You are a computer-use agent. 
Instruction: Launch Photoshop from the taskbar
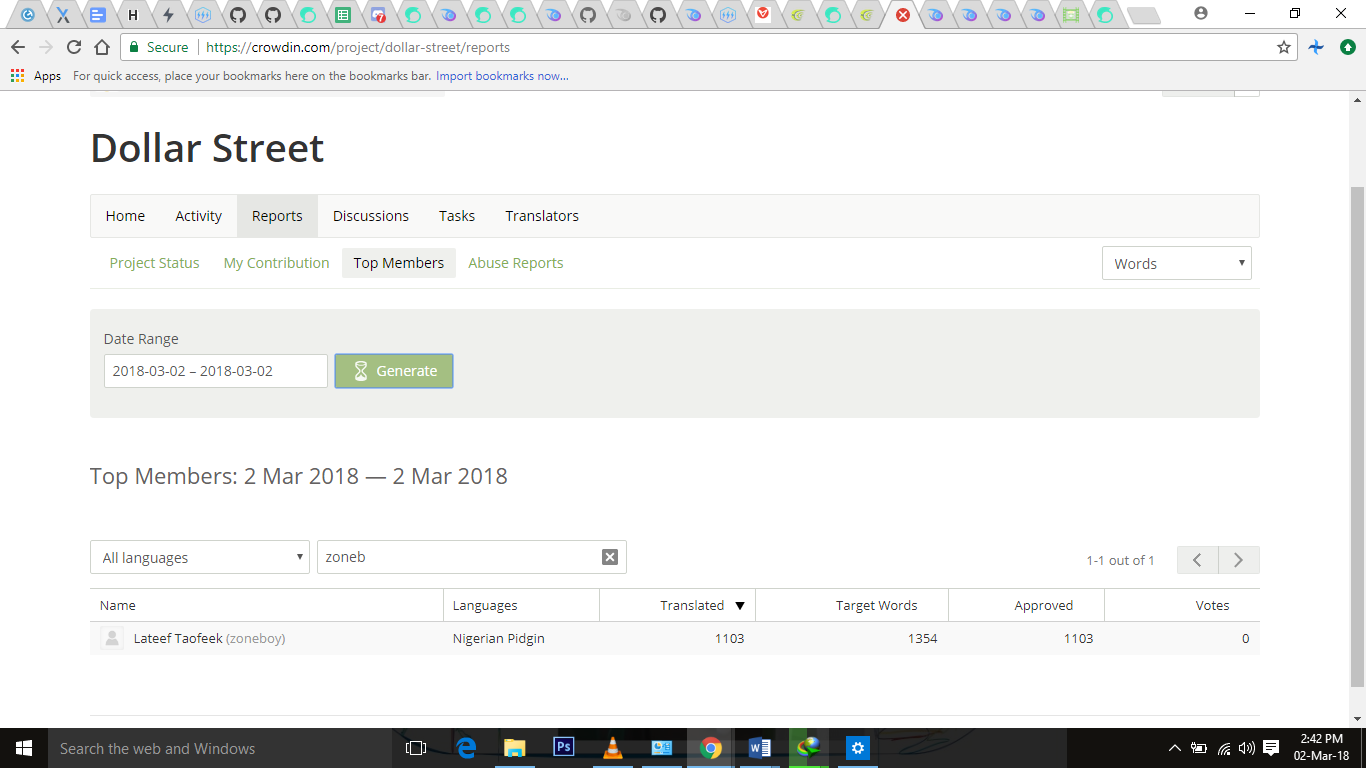tap(563, 748)
